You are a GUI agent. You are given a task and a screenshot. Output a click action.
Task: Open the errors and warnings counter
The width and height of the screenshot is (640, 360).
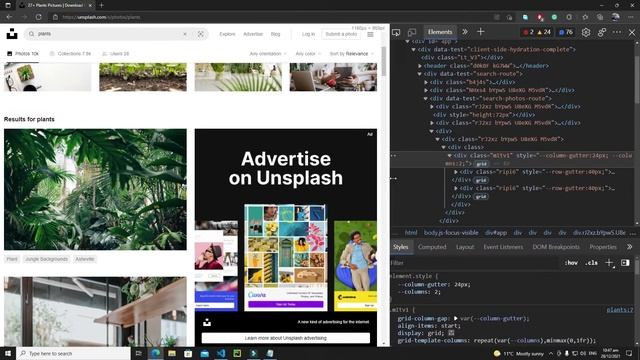[537, 32]
